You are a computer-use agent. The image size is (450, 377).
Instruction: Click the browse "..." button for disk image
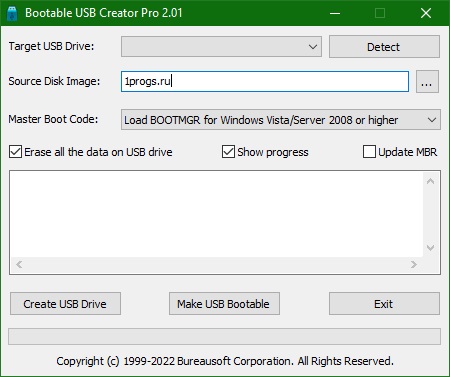(x=427, y=81)
